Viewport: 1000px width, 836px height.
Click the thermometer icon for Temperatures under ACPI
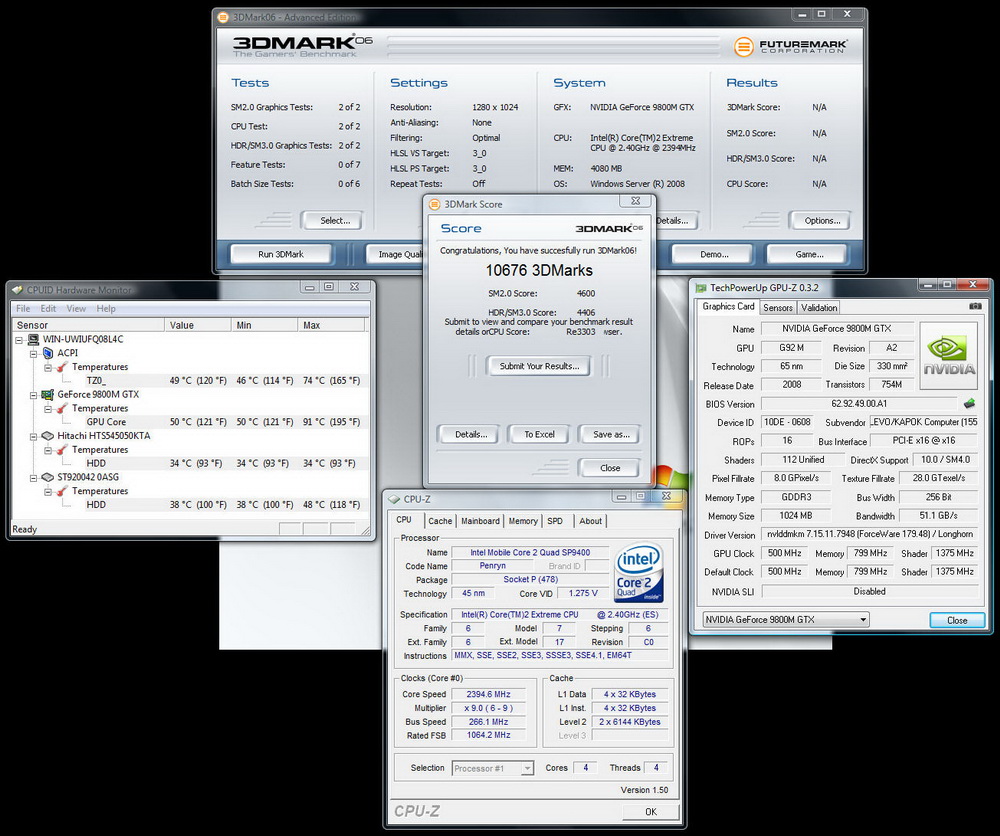(x=62, y=367)
